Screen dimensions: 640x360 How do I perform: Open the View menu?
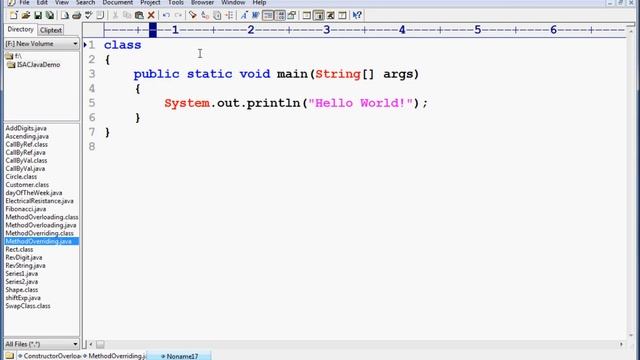coord(62,2)
